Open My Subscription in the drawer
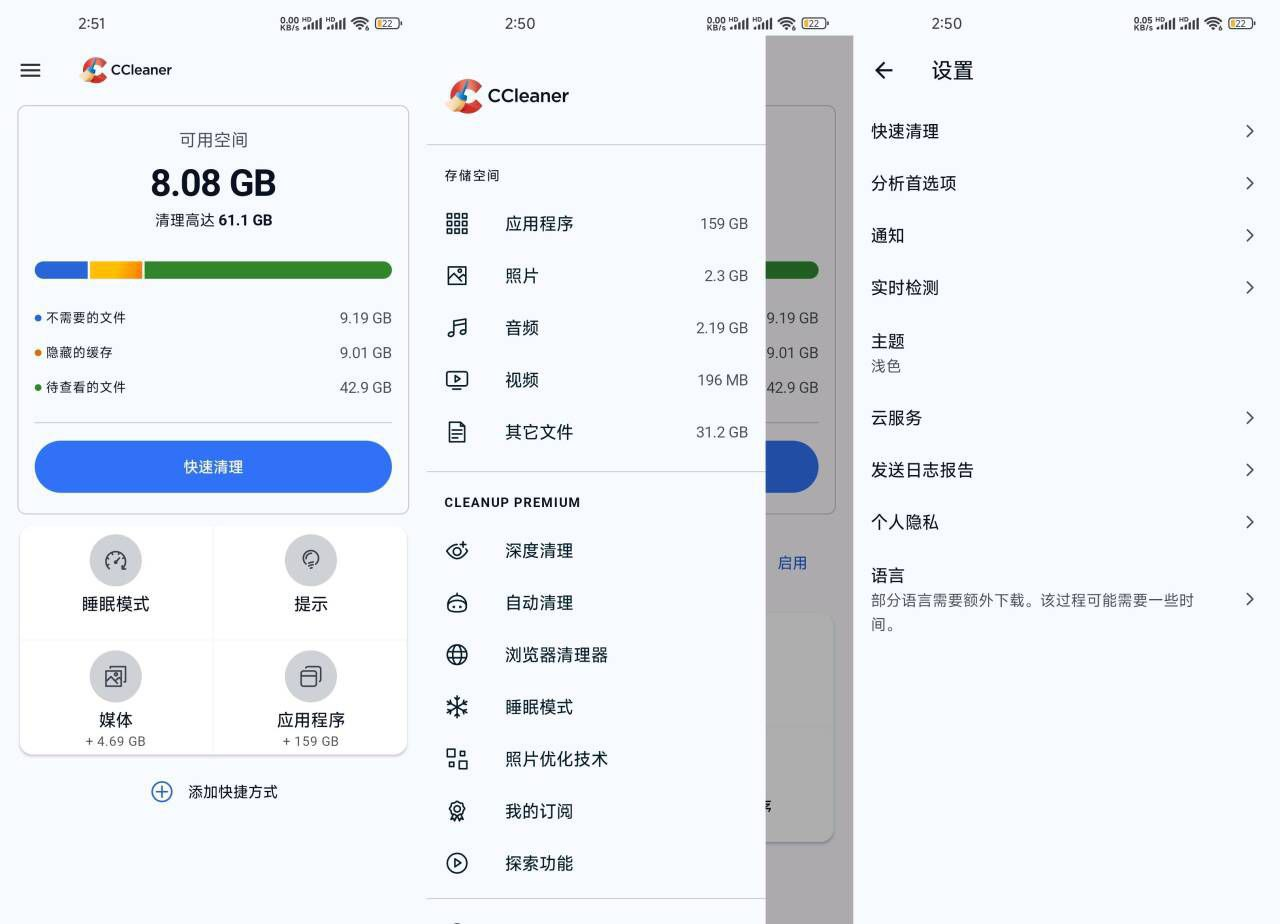The height and width of the screenshot is (924, 1280). [539, 811]
